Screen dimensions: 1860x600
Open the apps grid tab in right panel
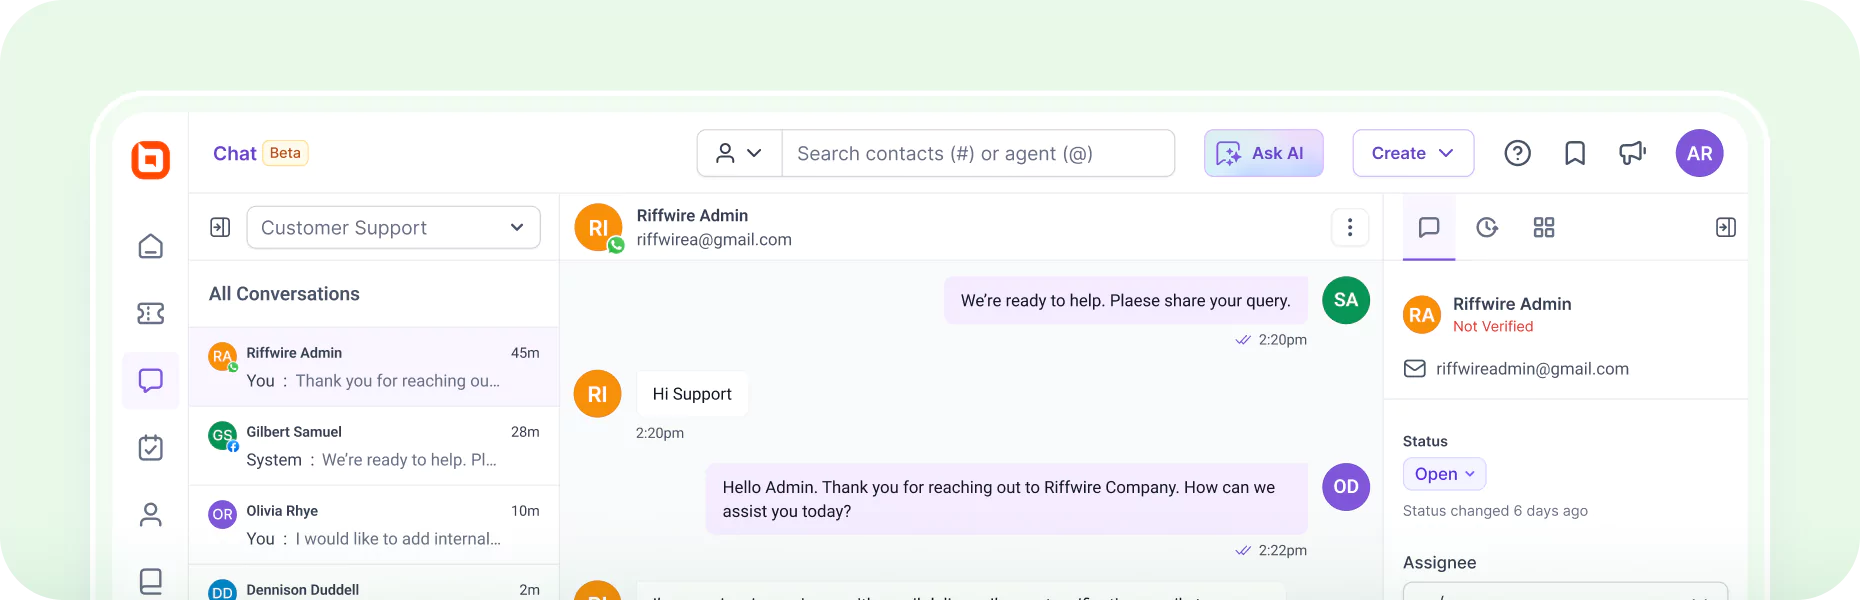[x=1543, y=227]
